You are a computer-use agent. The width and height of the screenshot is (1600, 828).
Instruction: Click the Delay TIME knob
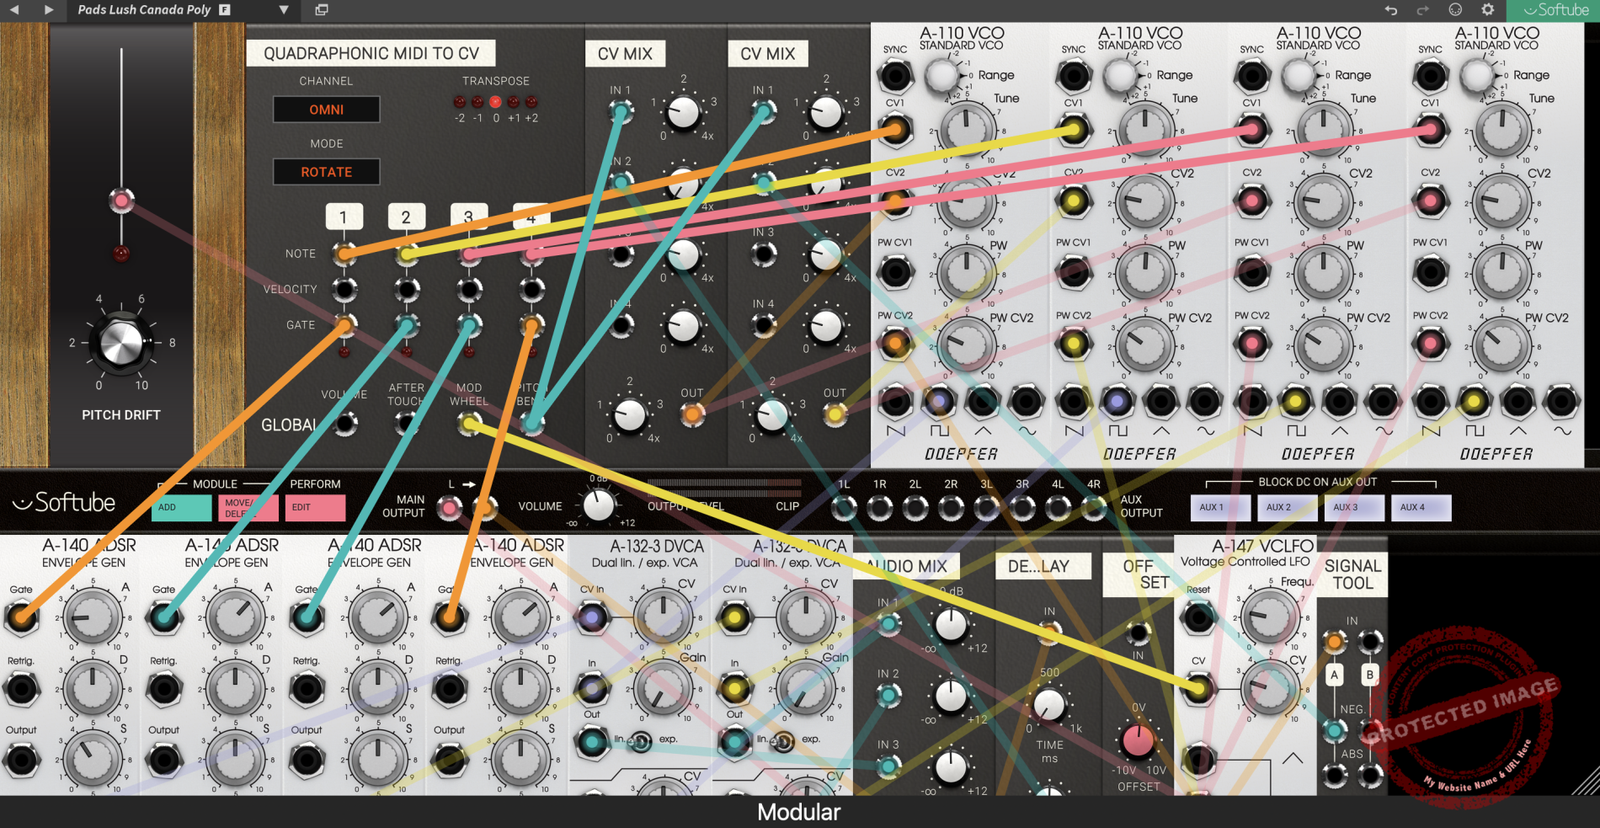1049,705
